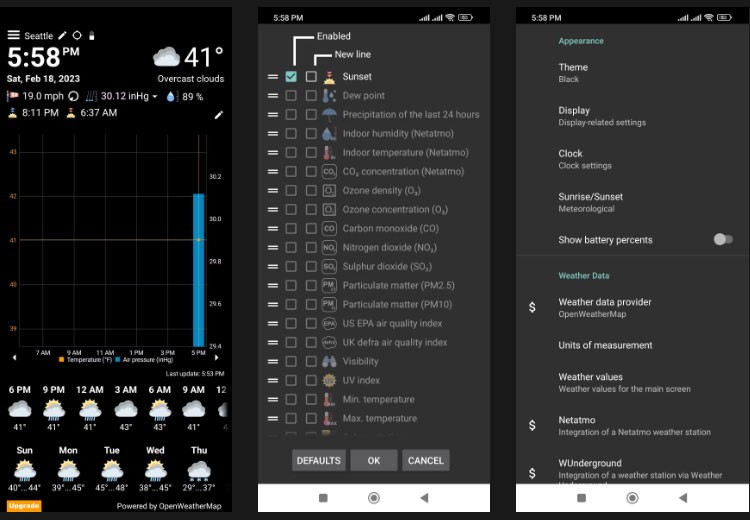Image resolution: width=750 pixels, height=520 pixels.
Task: Enable the Dew point checkbox
Action: click(291, 96)
